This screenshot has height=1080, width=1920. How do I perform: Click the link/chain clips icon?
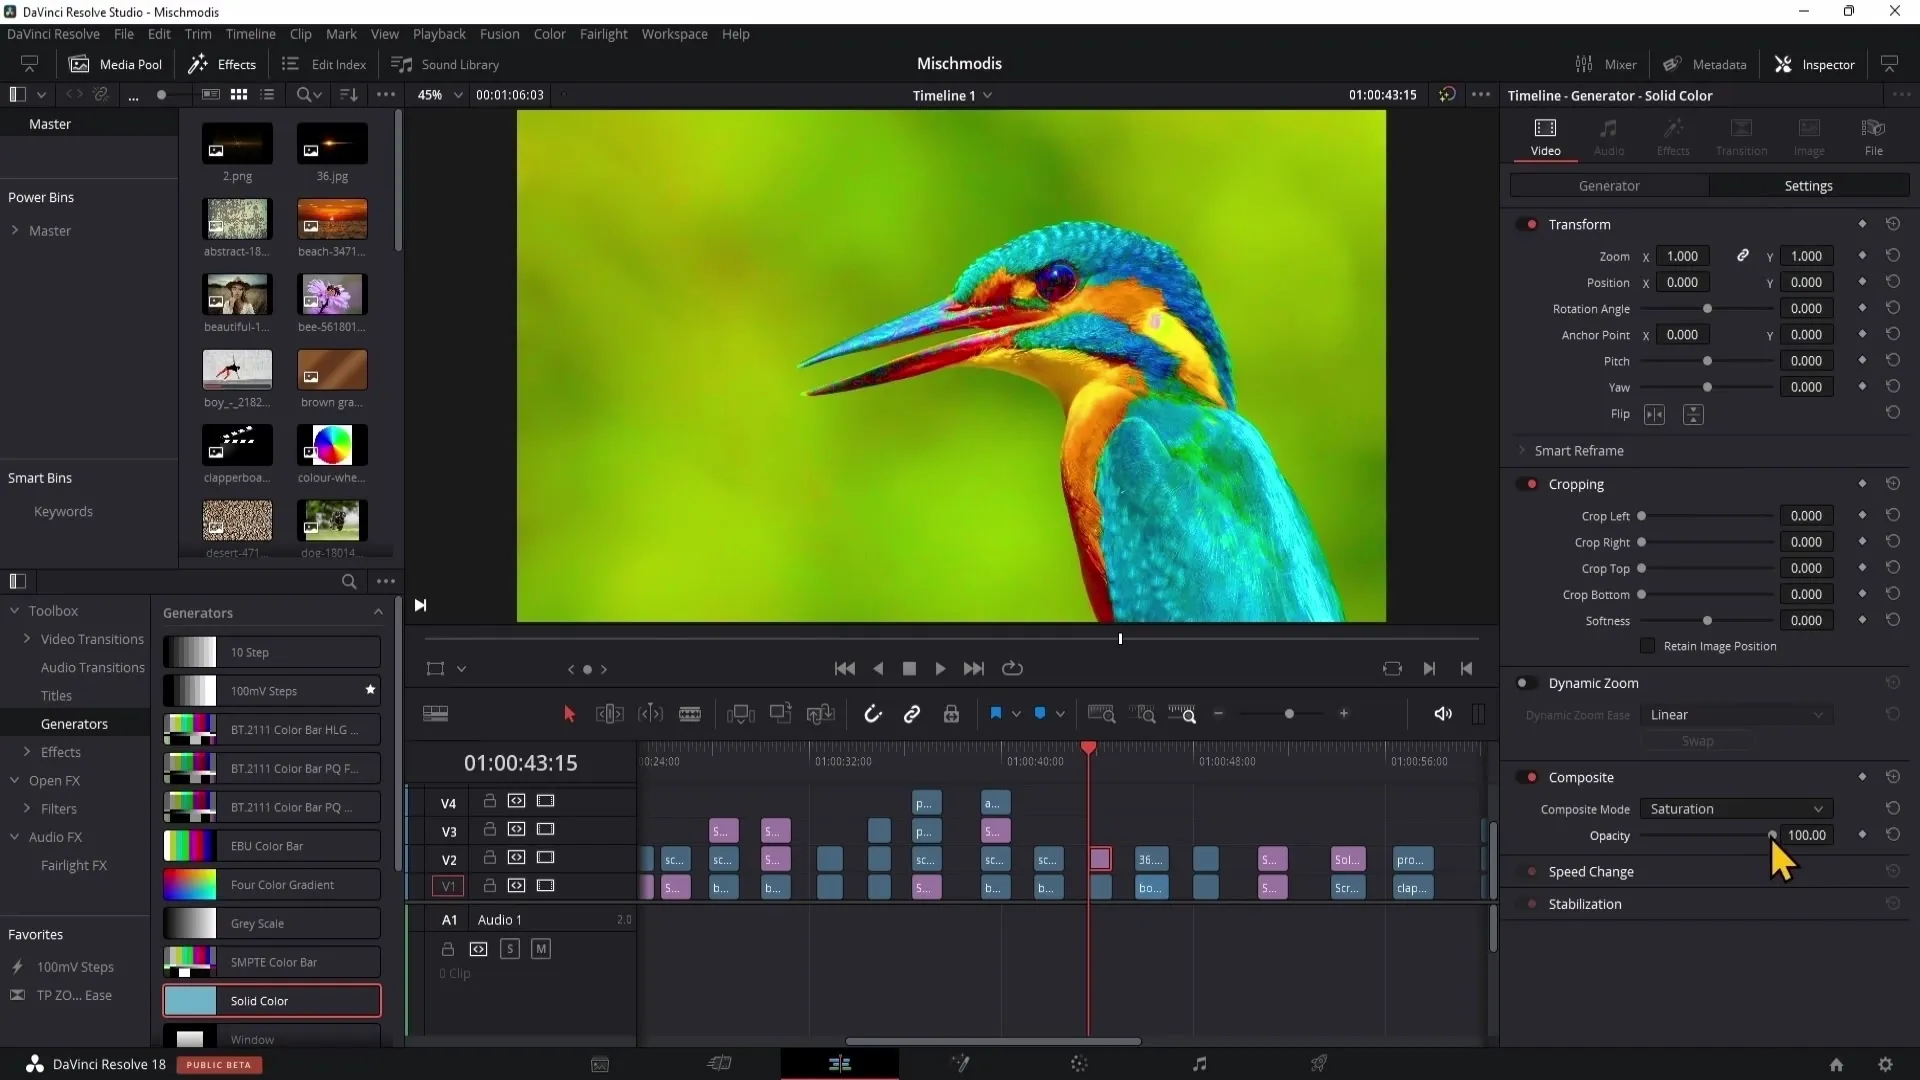click(913, 713)
